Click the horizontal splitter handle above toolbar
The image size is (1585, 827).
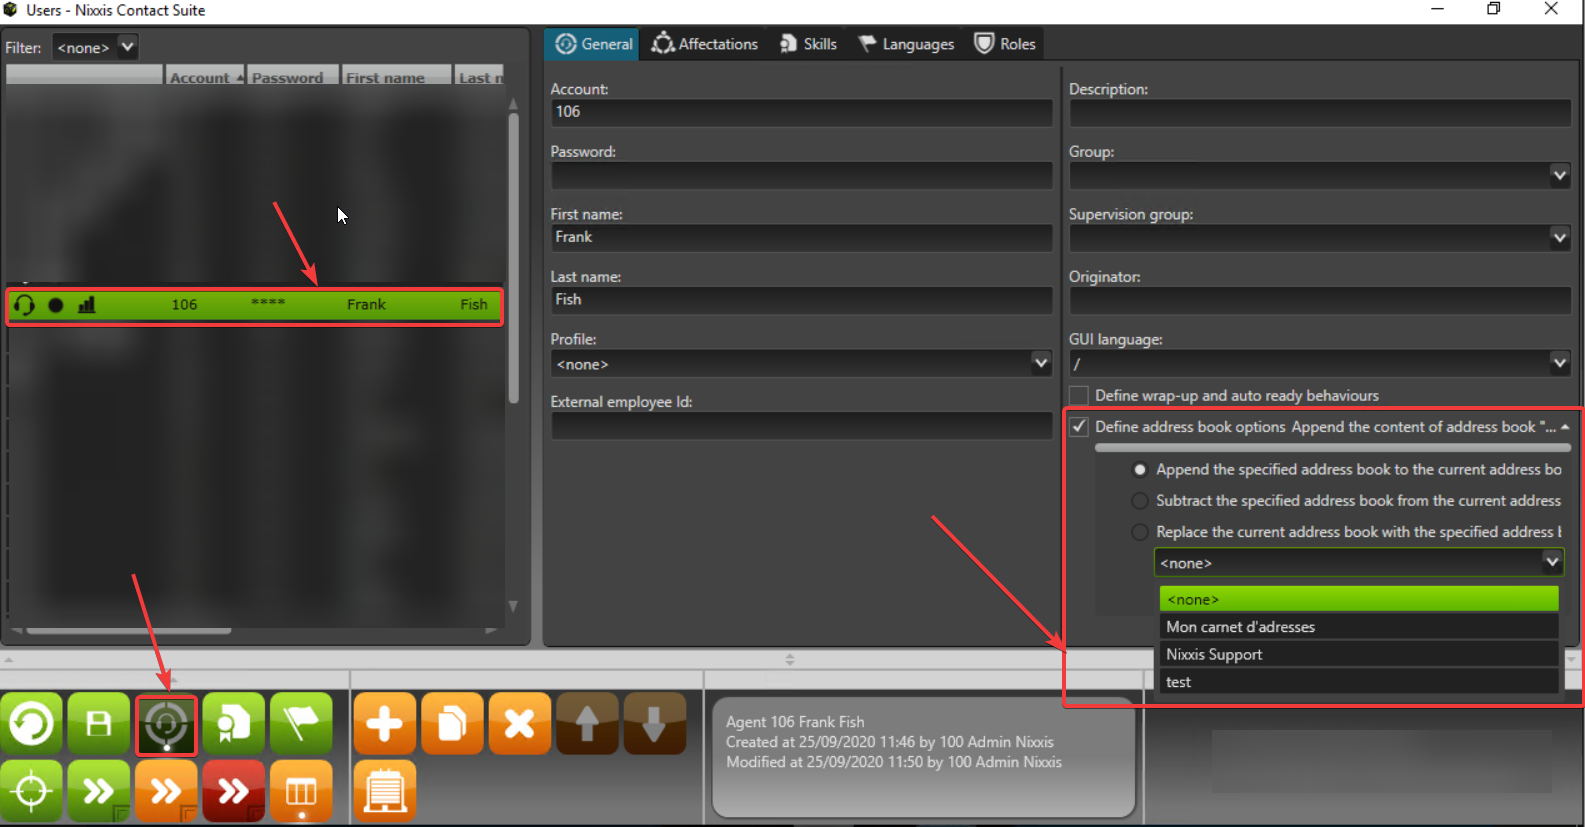[x=790, y=660]
